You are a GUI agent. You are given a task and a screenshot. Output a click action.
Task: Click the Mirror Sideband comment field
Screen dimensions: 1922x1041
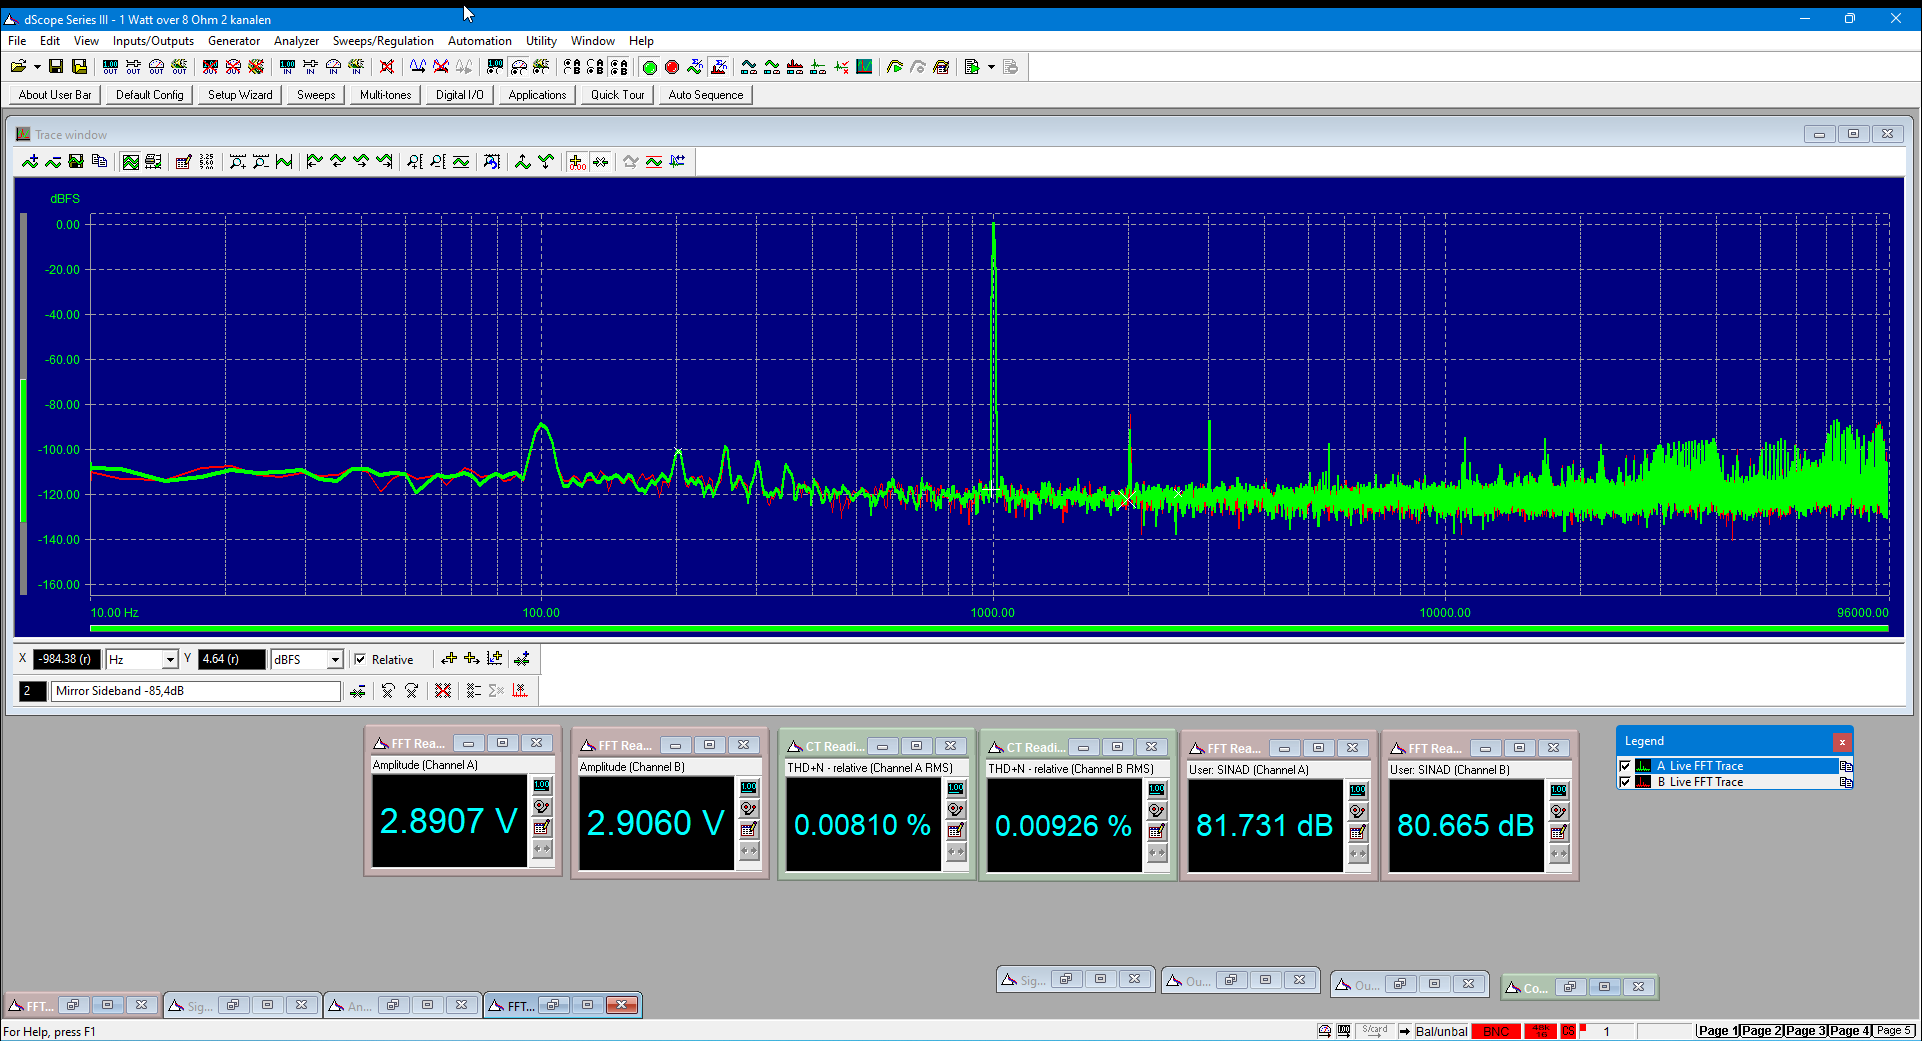point(196,691)
